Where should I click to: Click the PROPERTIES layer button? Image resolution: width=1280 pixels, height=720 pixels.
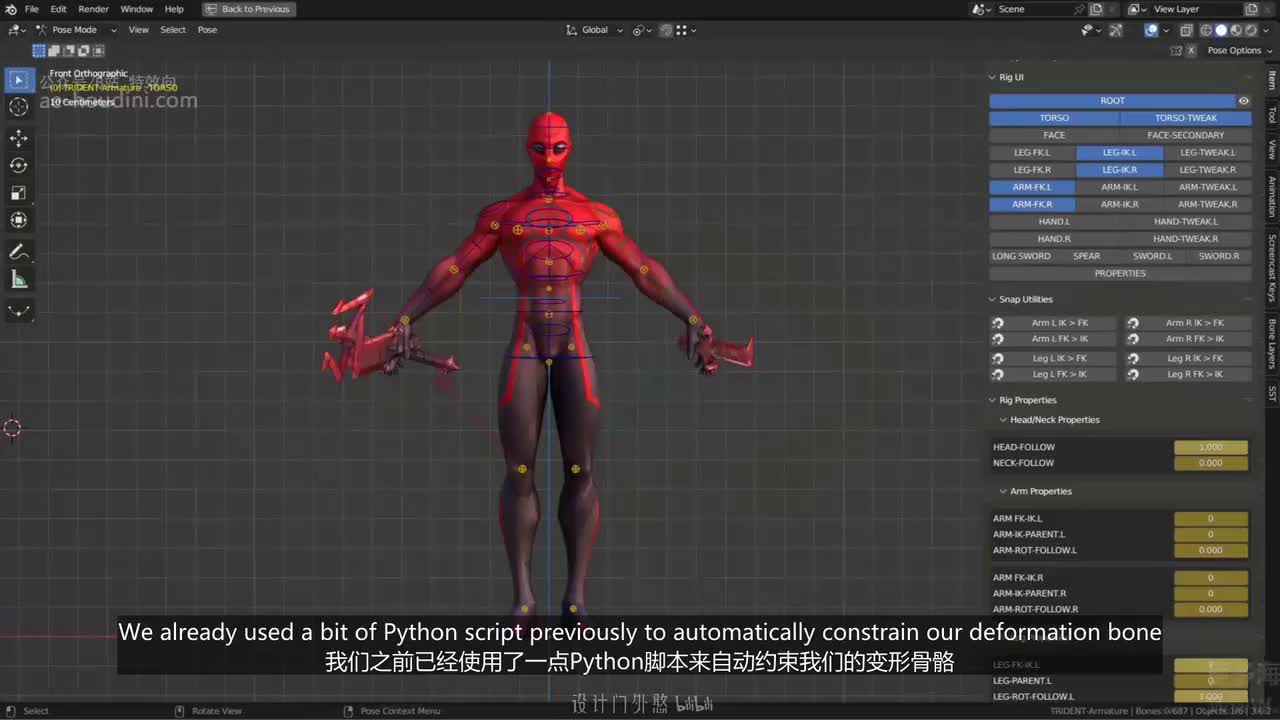point(1120,273)
